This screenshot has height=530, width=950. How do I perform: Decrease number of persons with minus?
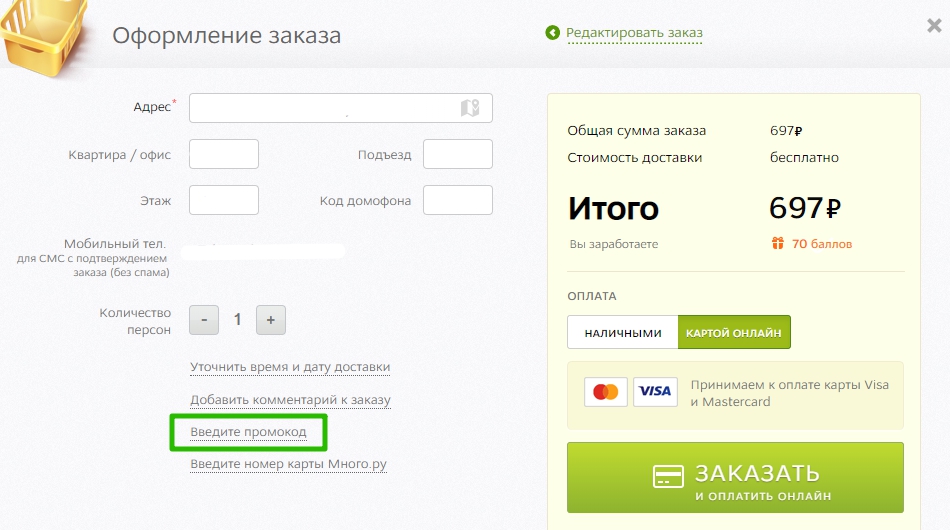pyautogui.click(x=204, y=320)
